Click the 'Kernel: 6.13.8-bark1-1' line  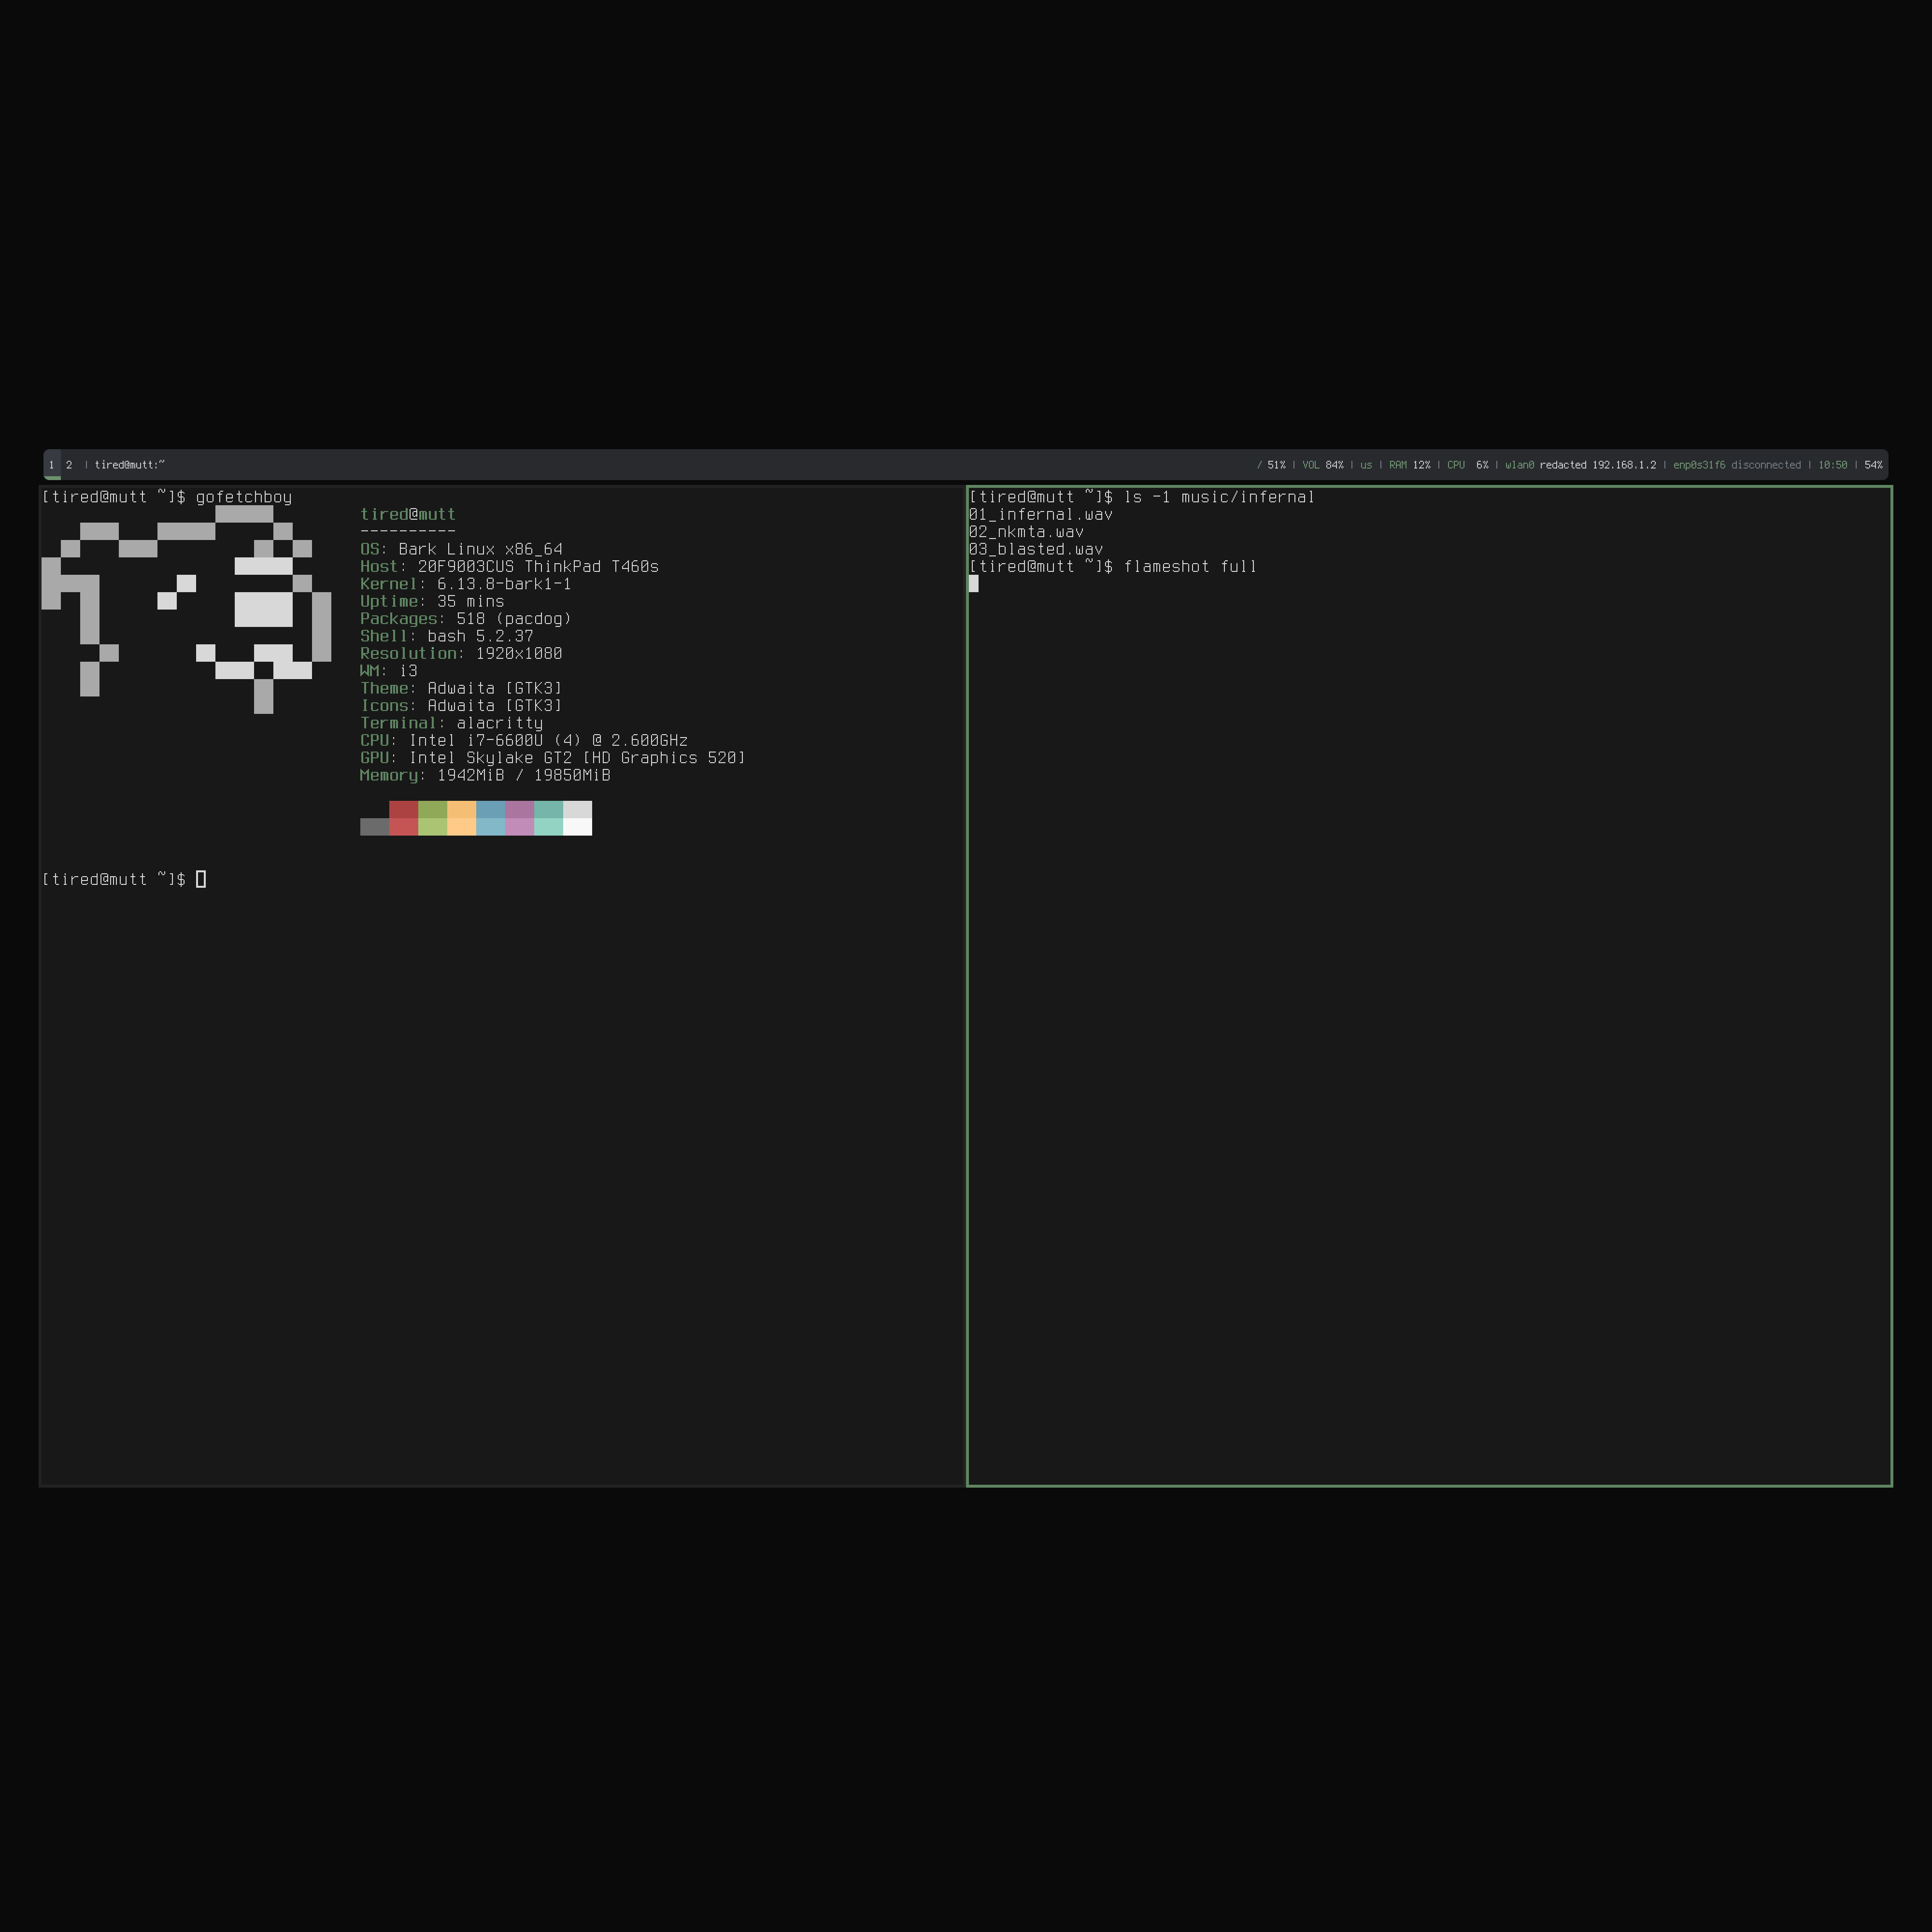tap(466, 584)
